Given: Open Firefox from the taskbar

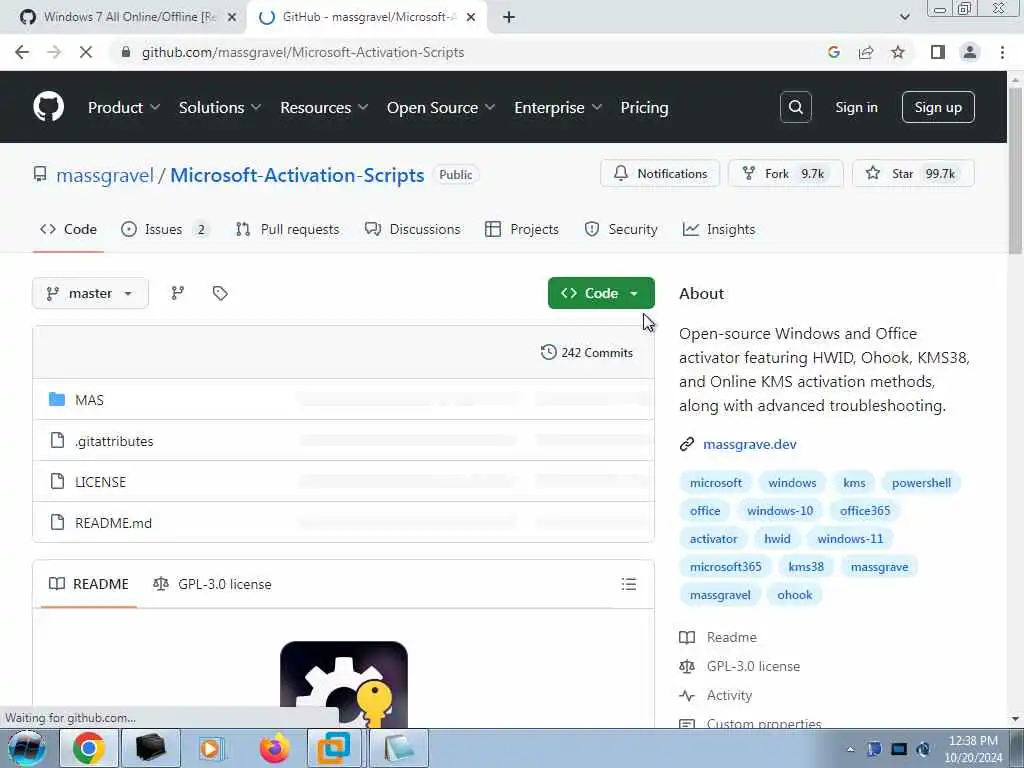Looking at the screenshot, I should tap(274, 748).
